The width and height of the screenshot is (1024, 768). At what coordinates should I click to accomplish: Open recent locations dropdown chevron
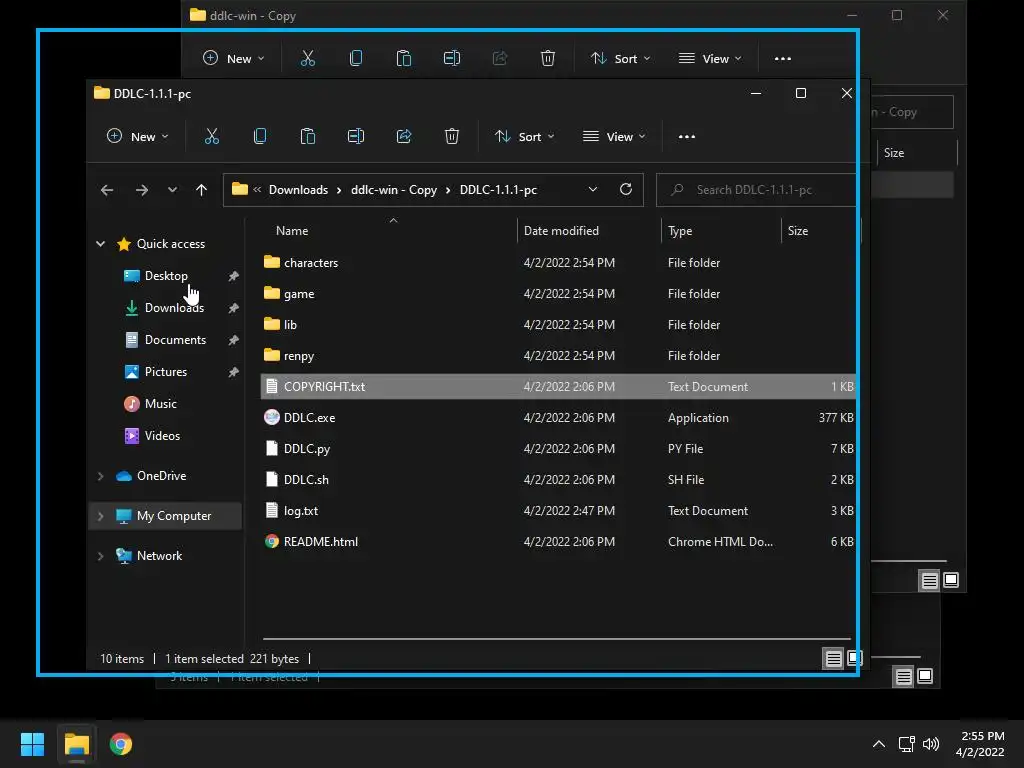172,190
